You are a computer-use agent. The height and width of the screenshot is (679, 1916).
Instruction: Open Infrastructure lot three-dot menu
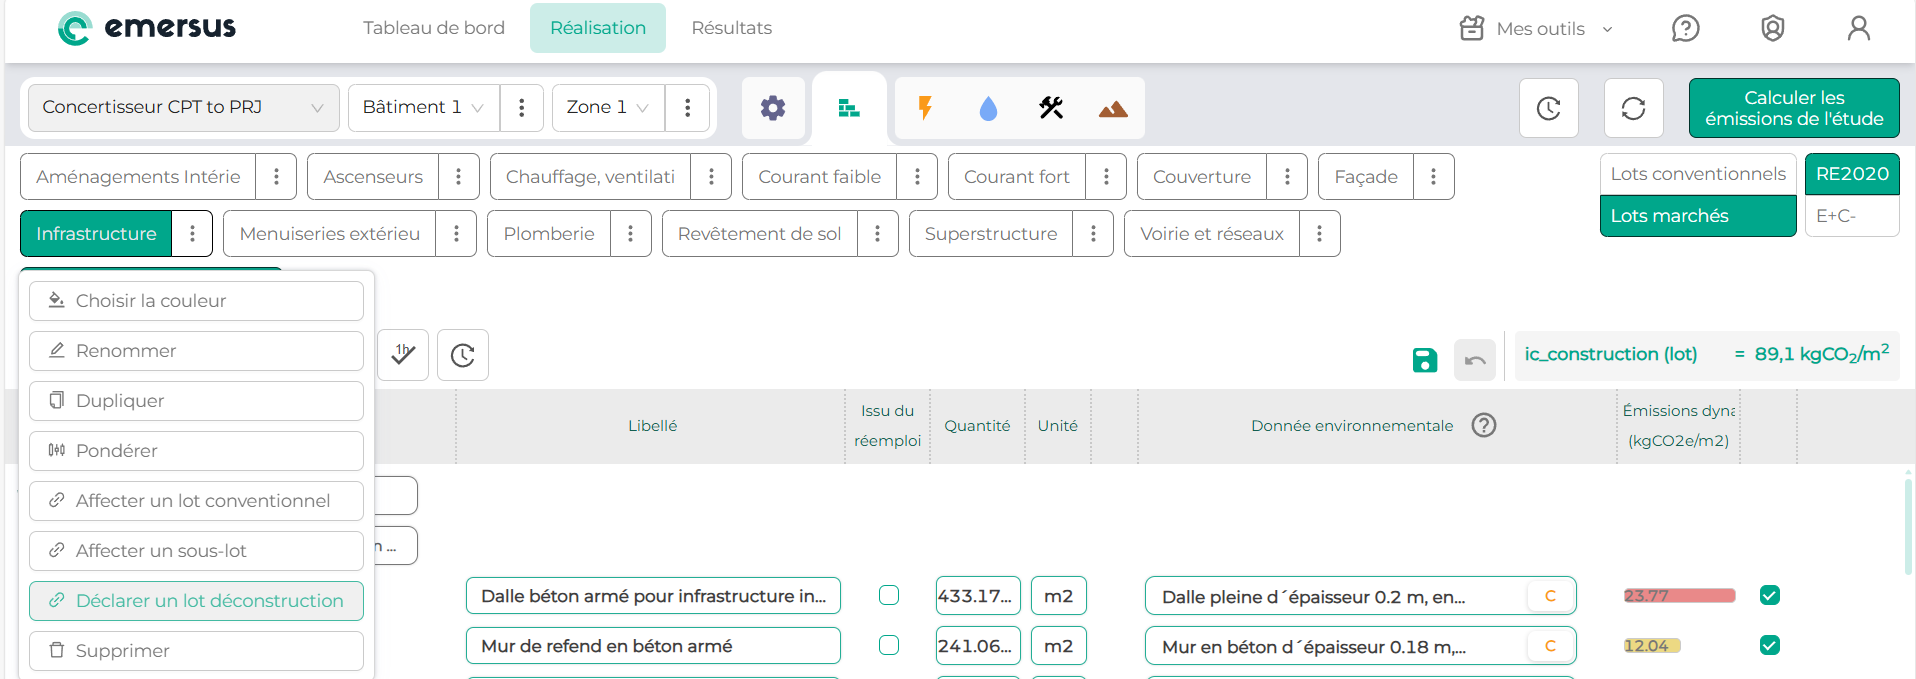click(192, 234)
